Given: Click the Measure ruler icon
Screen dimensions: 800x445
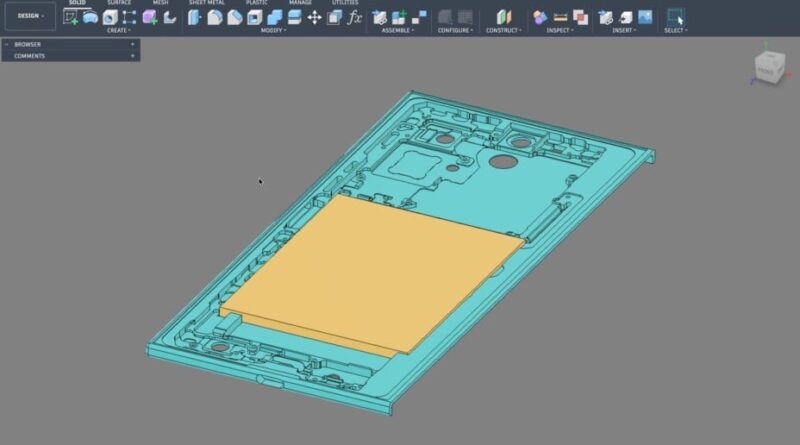Looking at the screenshot, I should [x=561, y=17].
